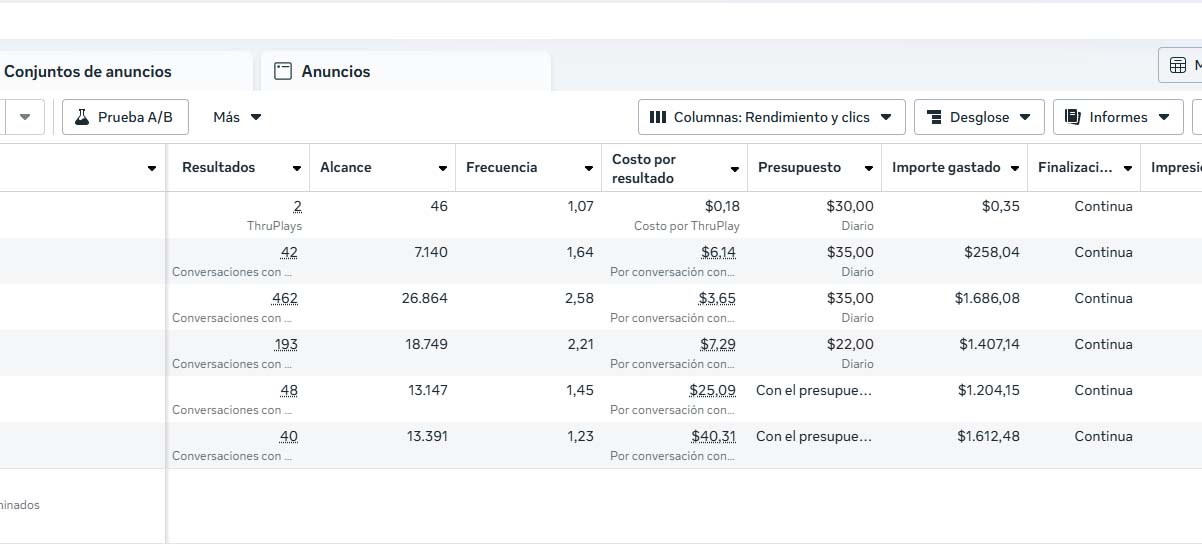Open the Más dropdown menu
This screenshot has height=544, width=1202.
pyautogui.click(x=237, y=117)
